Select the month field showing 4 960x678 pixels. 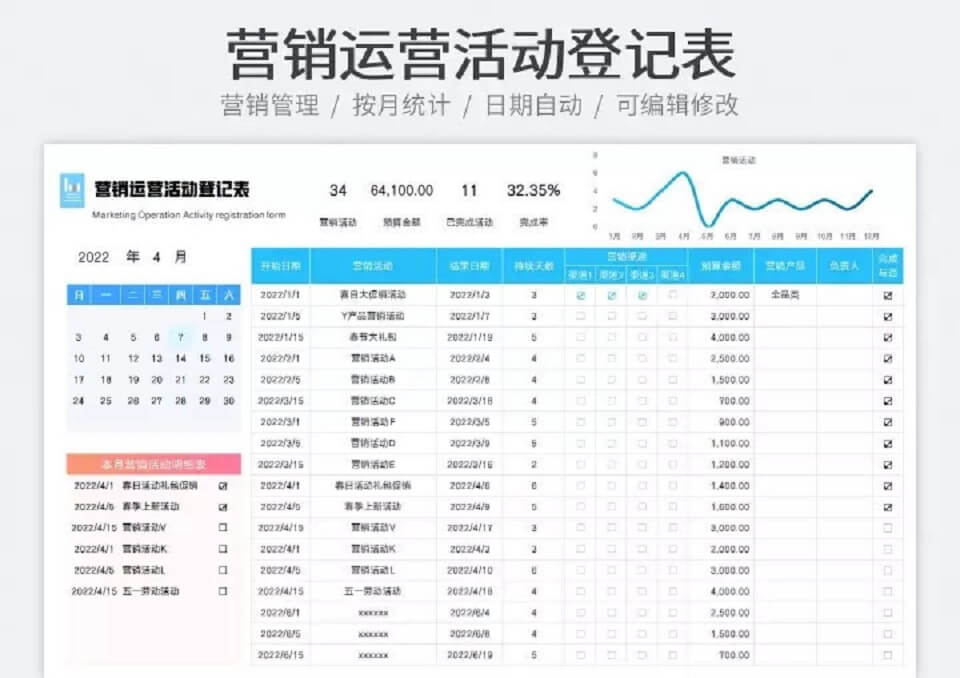(x=157, y=257)
